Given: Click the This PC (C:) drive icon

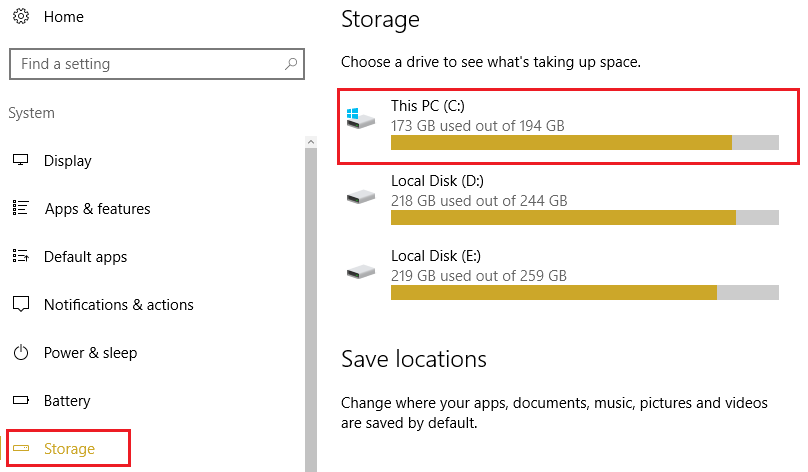Looking at the screenshot, I should point(360,118).
